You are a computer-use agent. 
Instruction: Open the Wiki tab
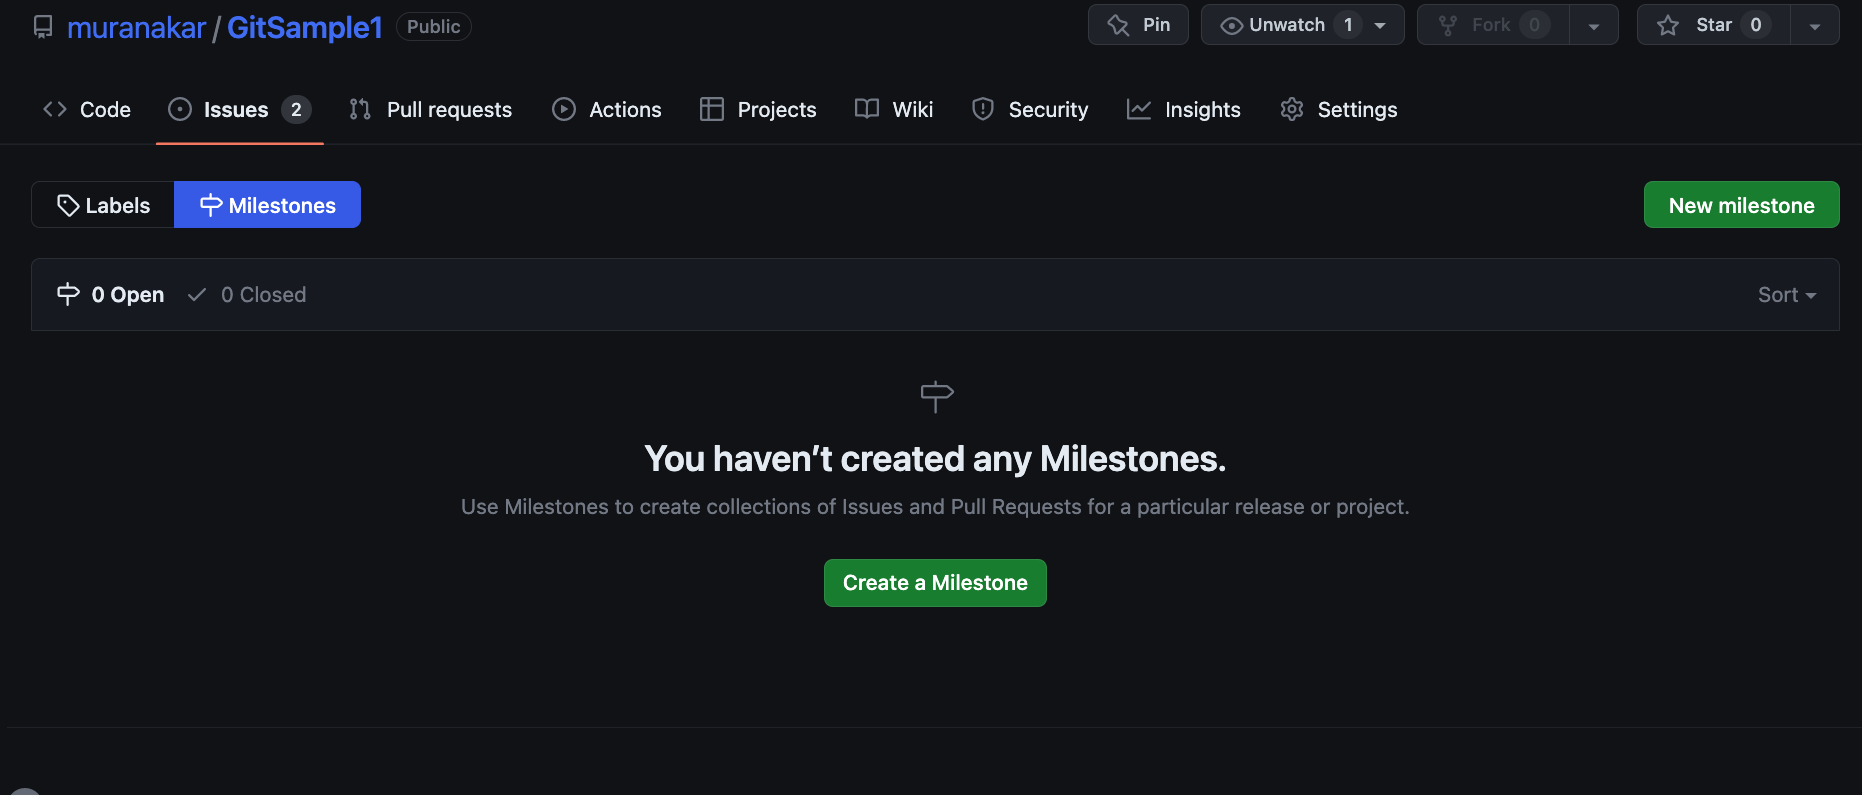pos(894,109)
